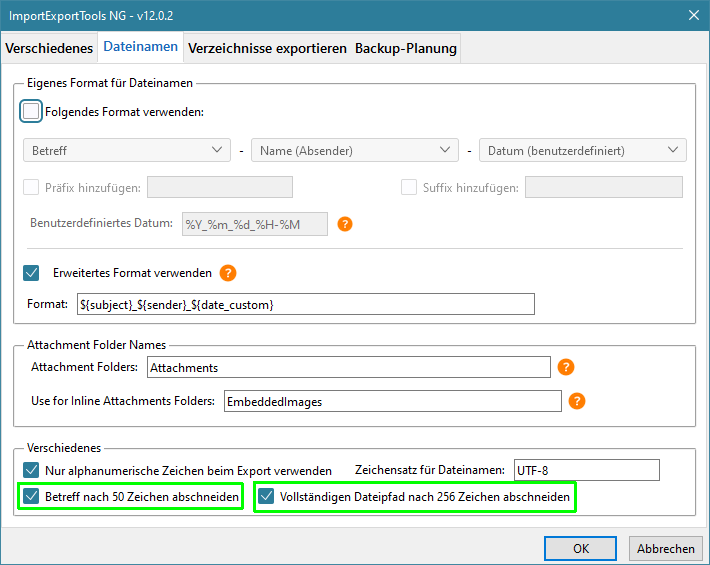This screenshot has width=710, height=565.
Task: Close the ImportExportTools NG dialog
Action: (x=693, y=15)
